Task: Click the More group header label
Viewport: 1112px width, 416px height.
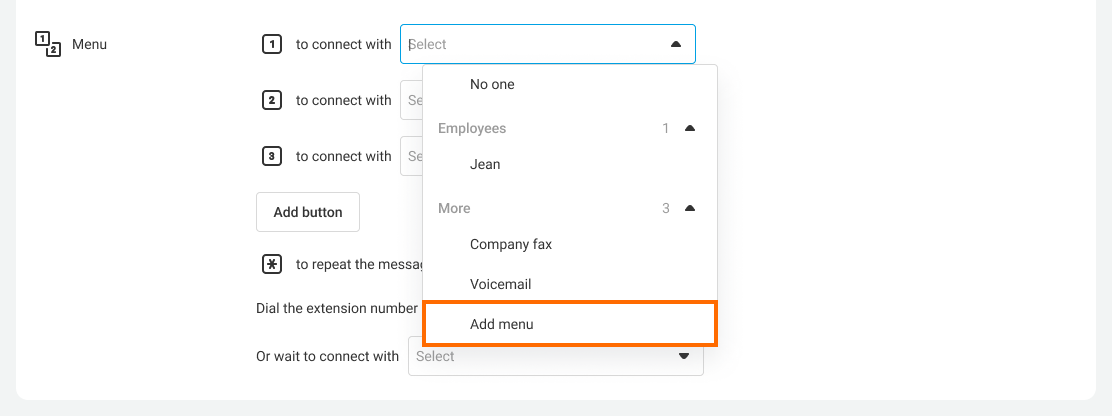Action: click(454, 208)
